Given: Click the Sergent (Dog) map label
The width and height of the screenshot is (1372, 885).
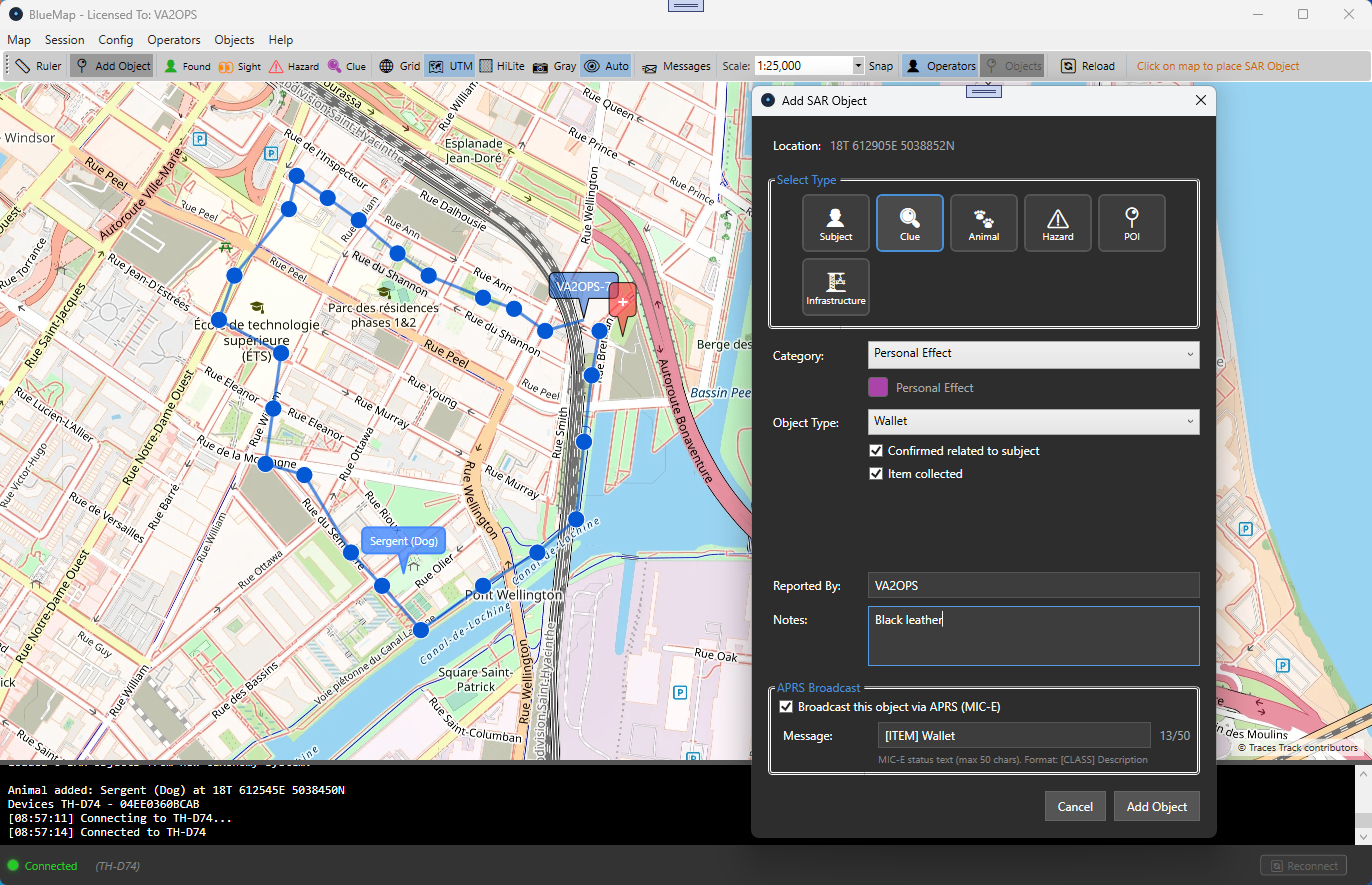Looking at the screenshot, I should pyautogui.click(x=404, y=541).
